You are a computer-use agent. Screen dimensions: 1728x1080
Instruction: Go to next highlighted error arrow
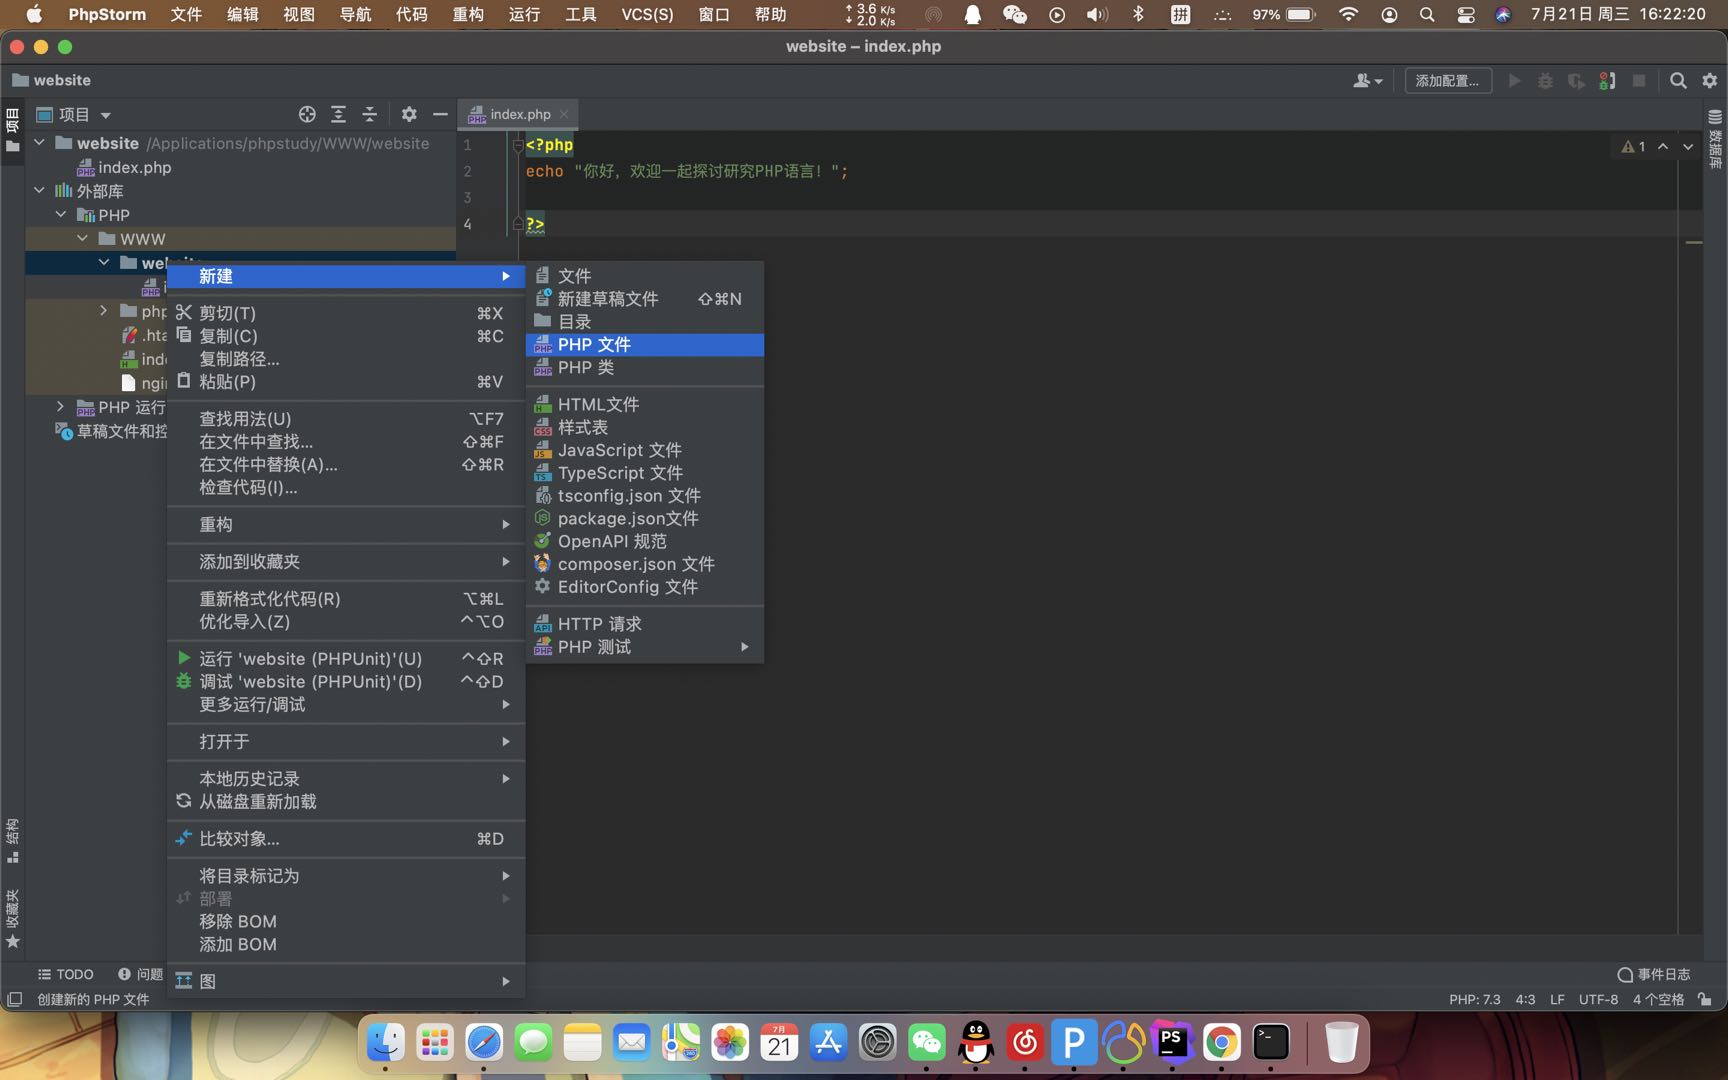point(1688,146)
